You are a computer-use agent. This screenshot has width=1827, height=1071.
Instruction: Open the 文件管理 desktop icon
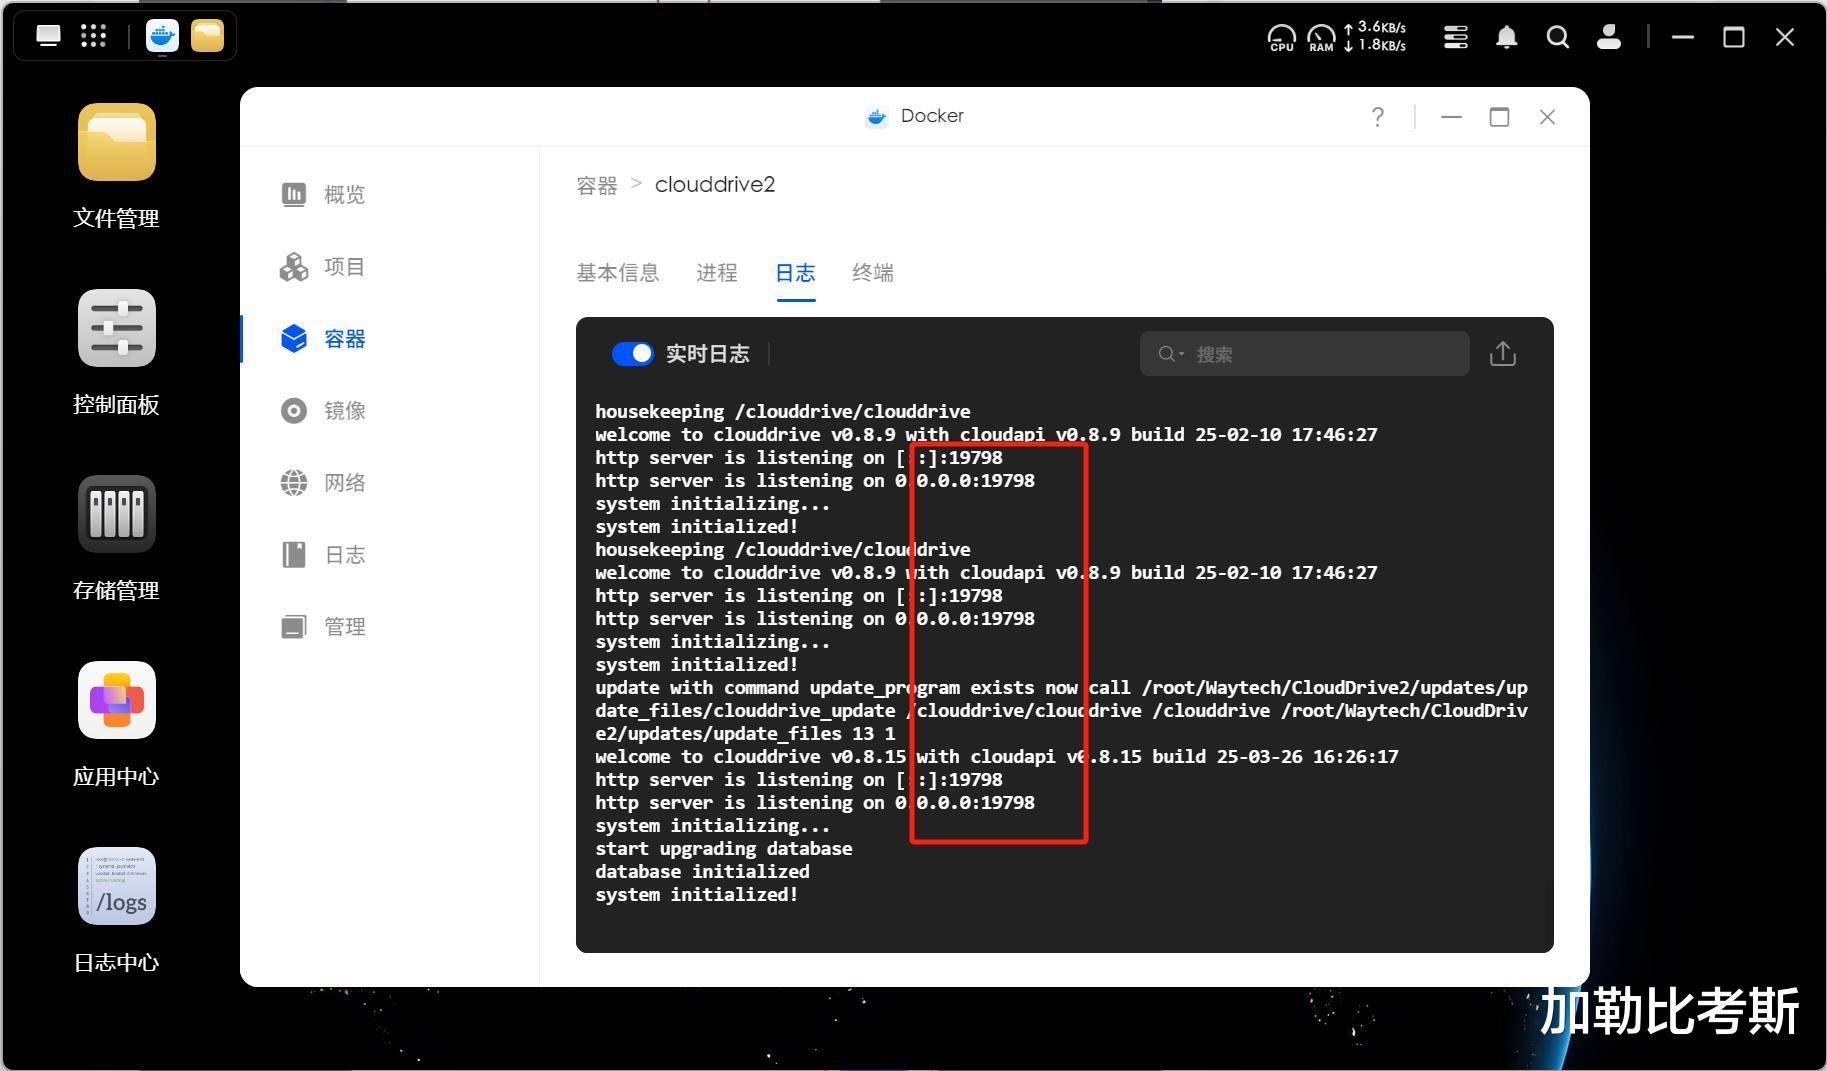pos(117,142)
